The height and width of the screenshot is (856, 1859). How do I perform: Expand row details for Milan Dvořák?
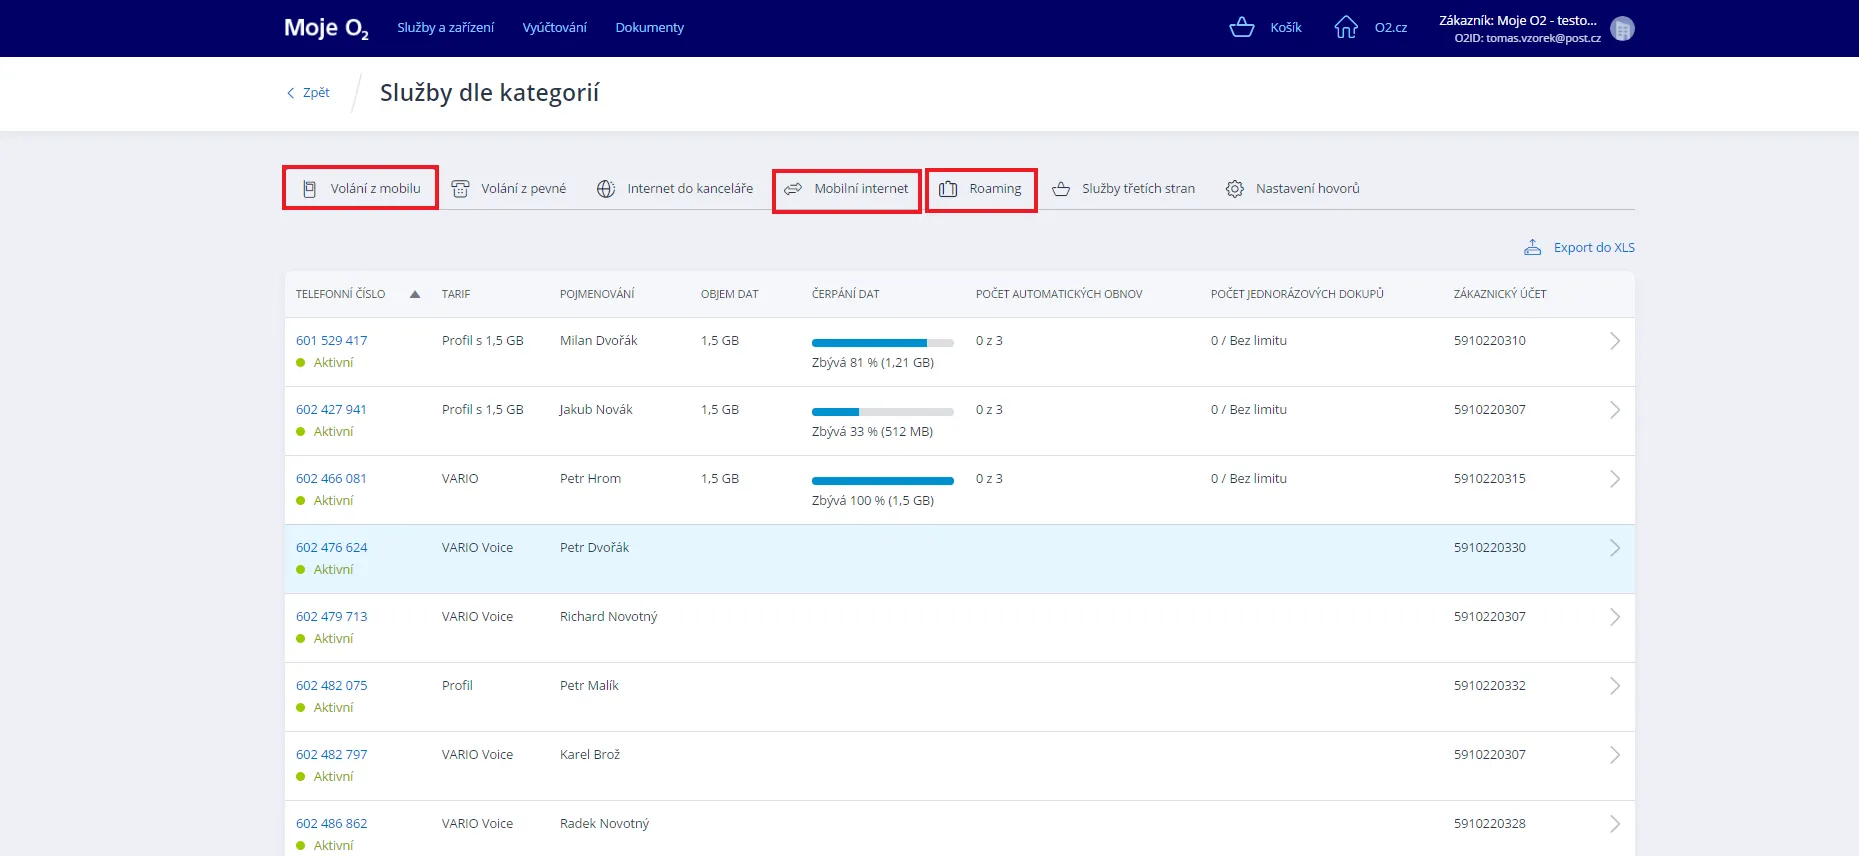(x=1614, y=341)
